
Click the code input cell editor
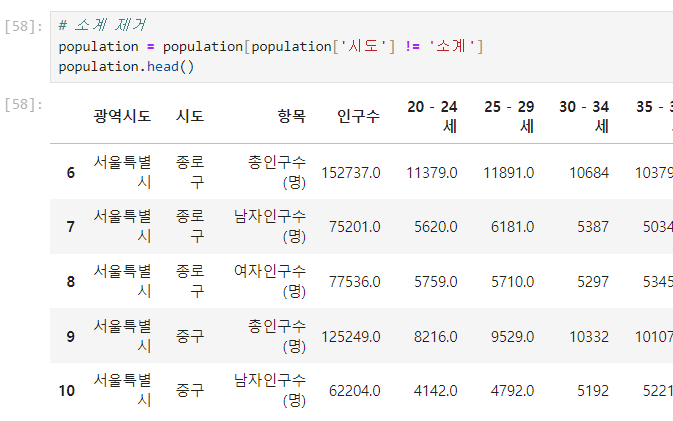[x=361, y=47]
